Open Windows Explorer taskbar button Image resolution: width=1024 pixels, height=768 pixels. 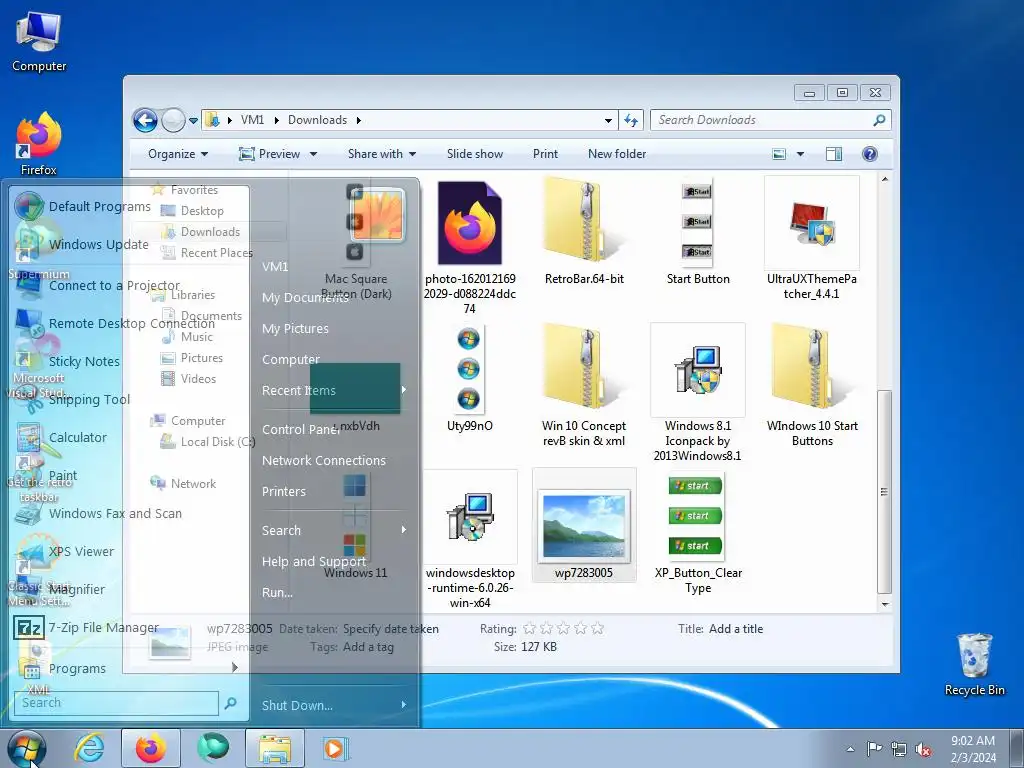[275, 748]
